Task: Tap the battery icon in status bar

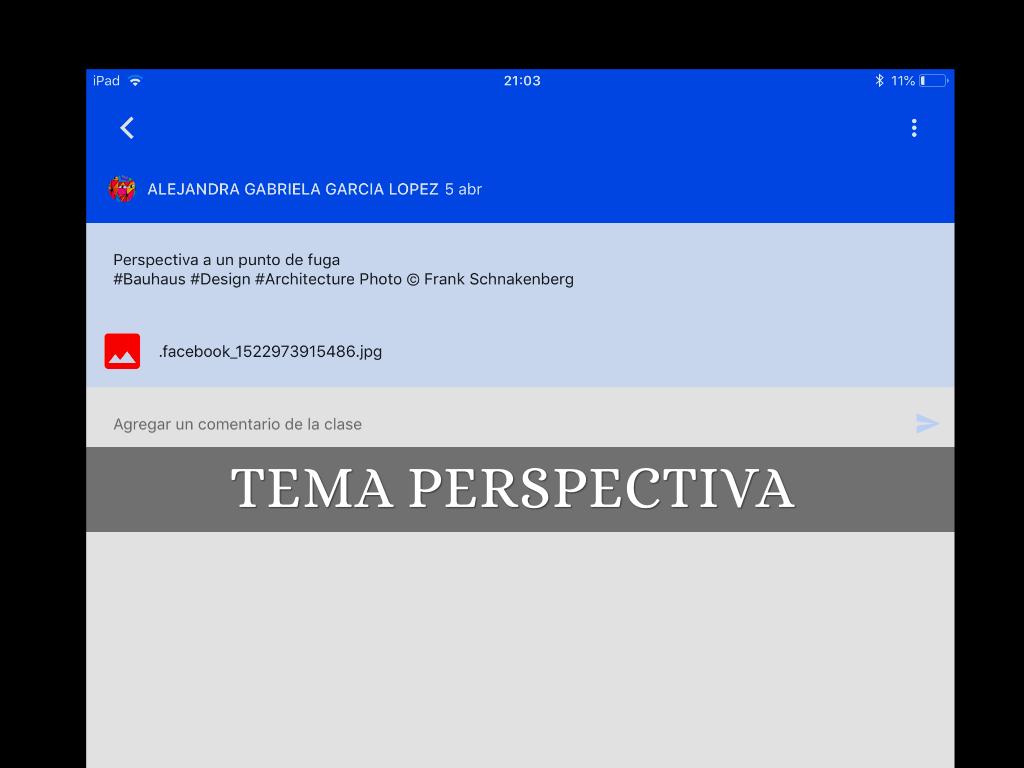Action: point(933,81)
